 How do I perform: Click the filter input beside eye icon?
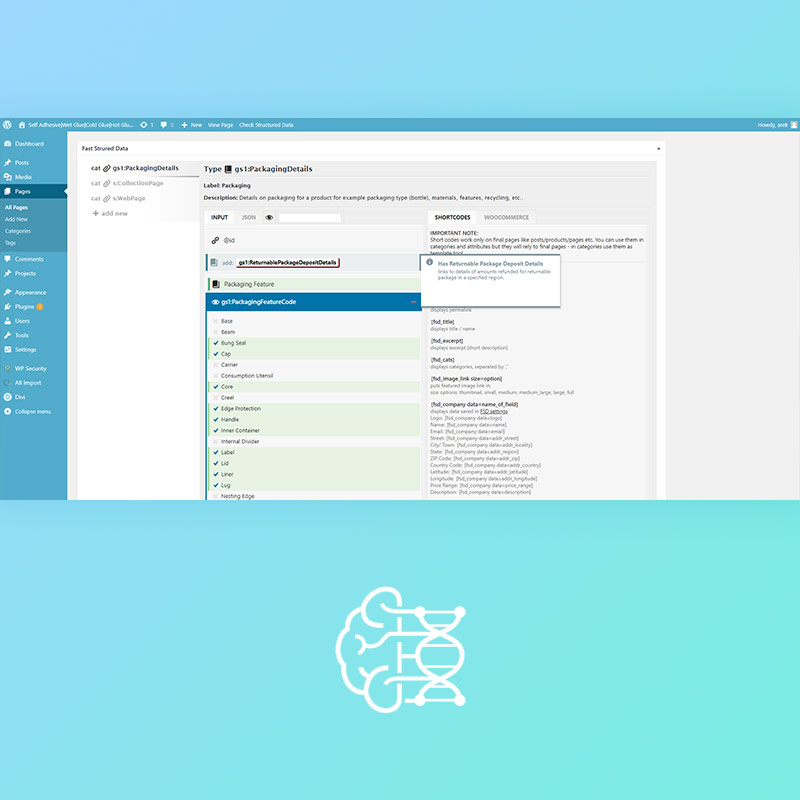(x=310, y=218)
